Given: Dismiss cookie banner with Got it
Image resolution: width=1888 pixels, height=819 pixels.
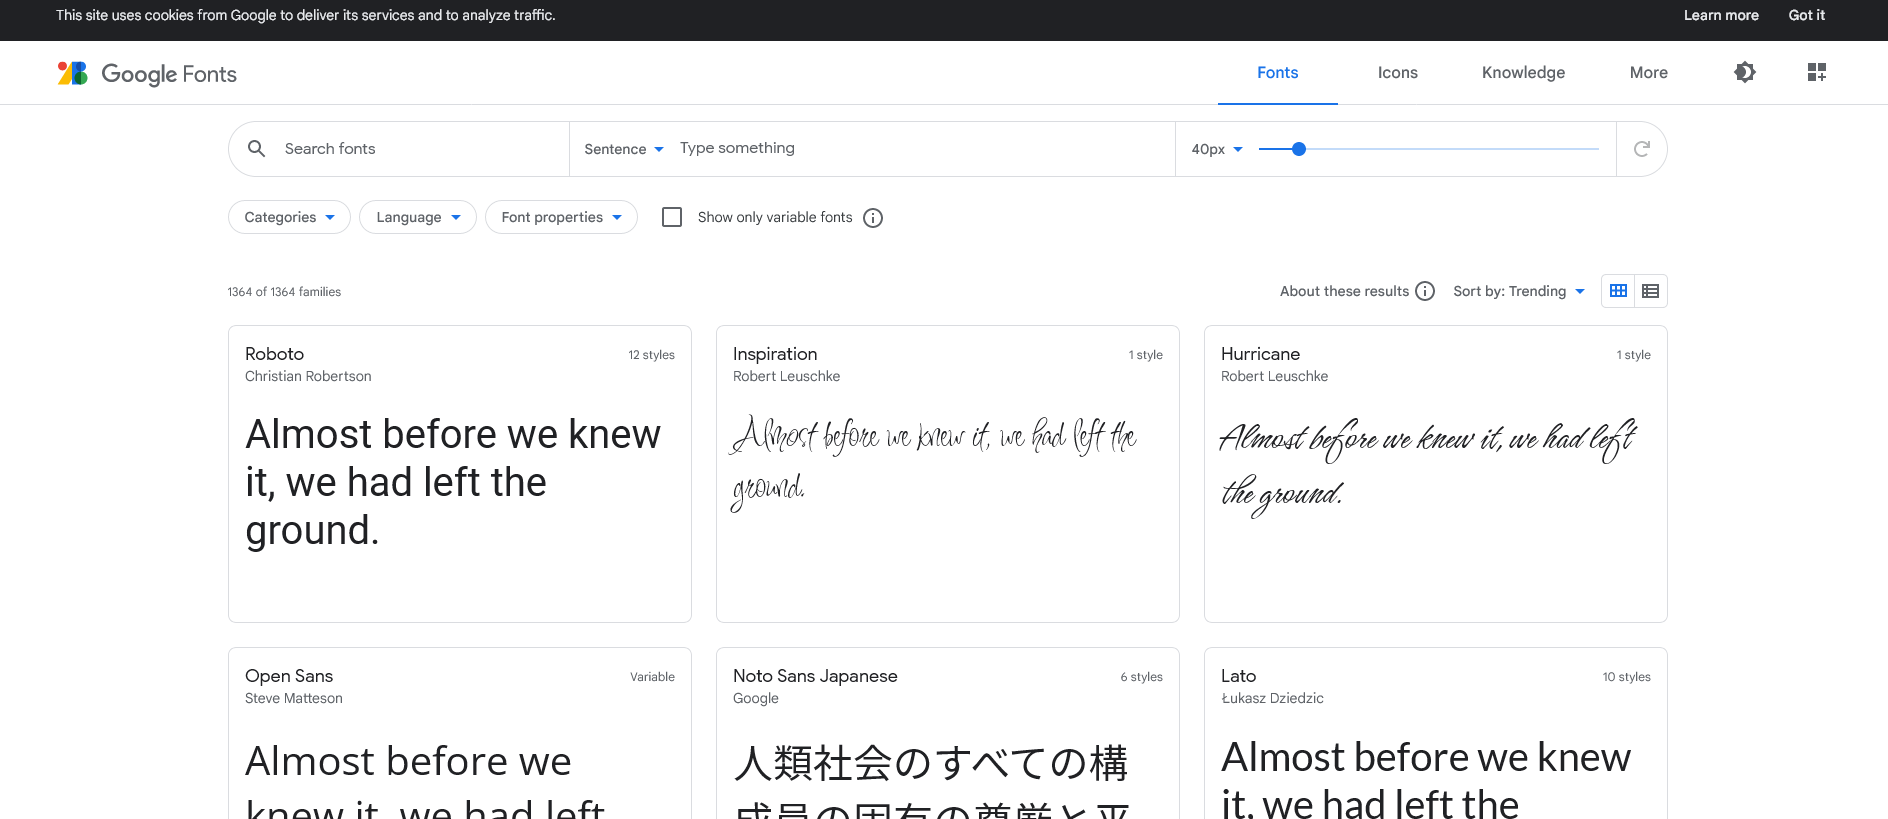Looking at the screenshot, I should point(1807,15).
